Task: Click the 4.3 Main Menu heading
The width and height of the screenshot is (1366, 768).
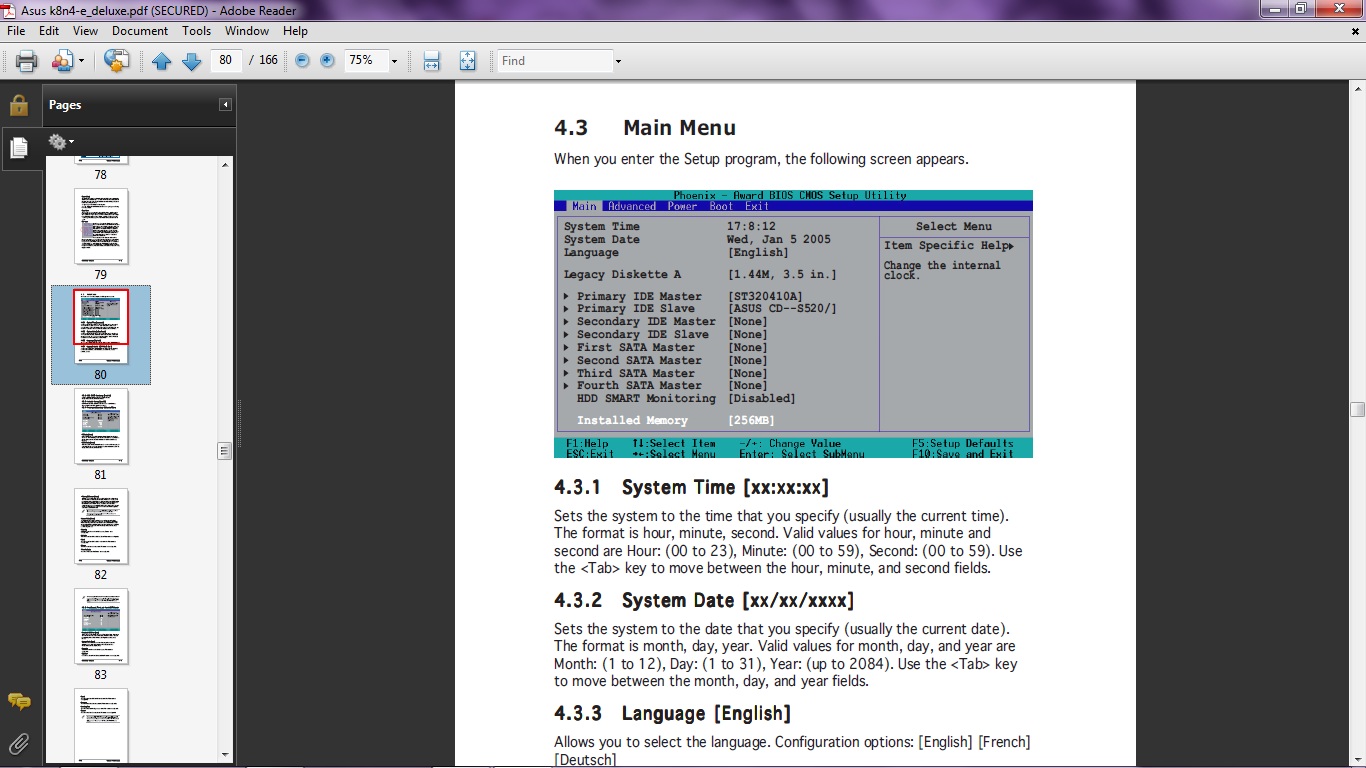Action: (x=645, y=128)
